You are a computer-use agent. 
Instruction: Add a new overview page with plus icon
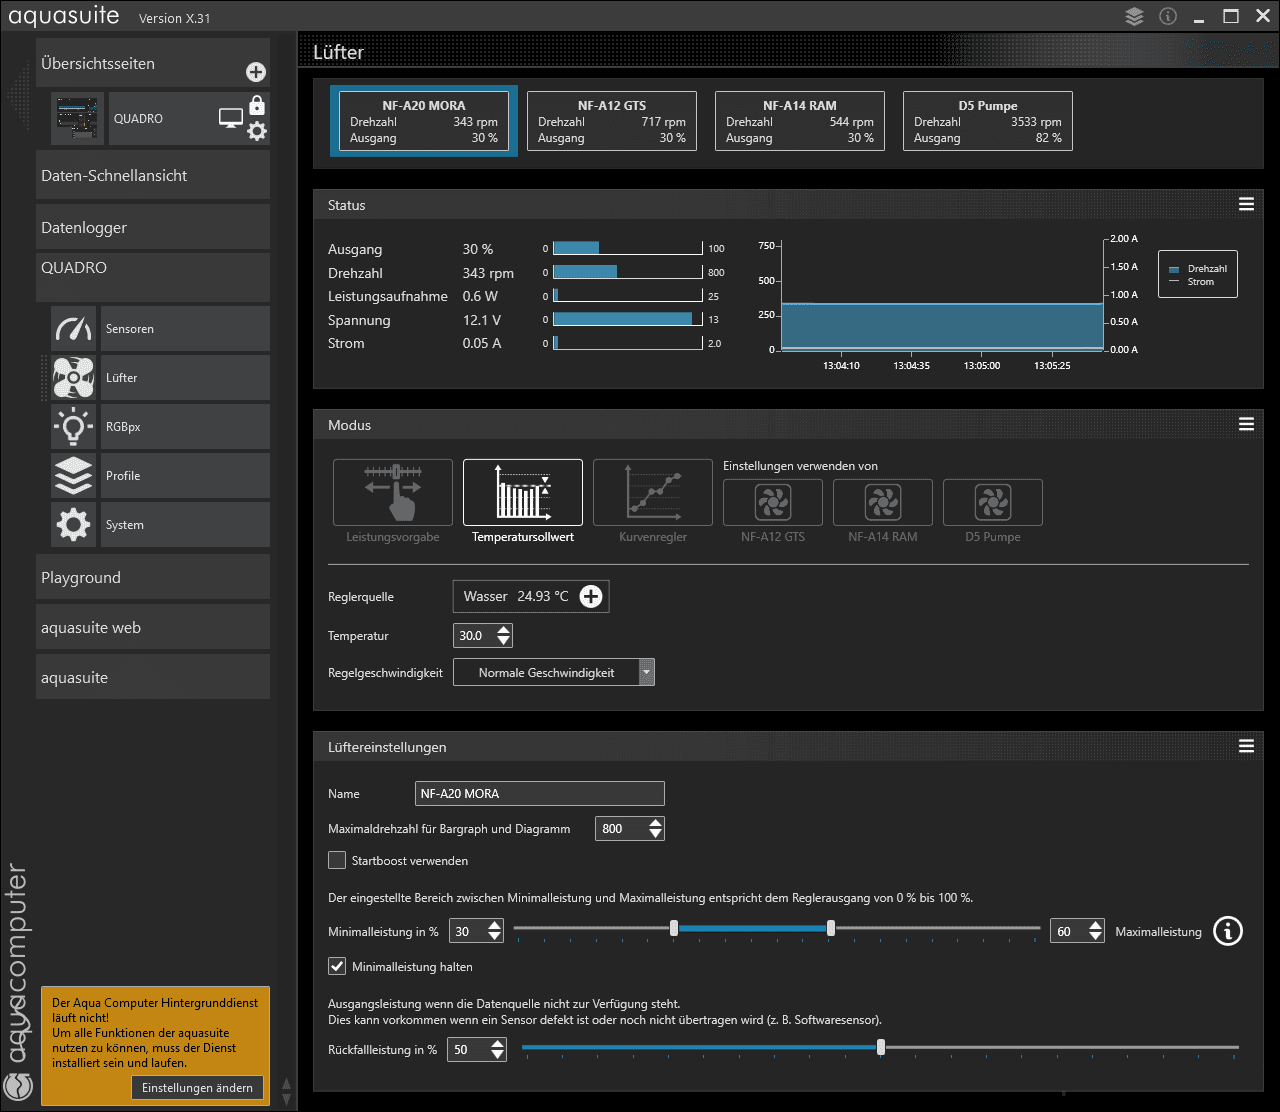256,72
